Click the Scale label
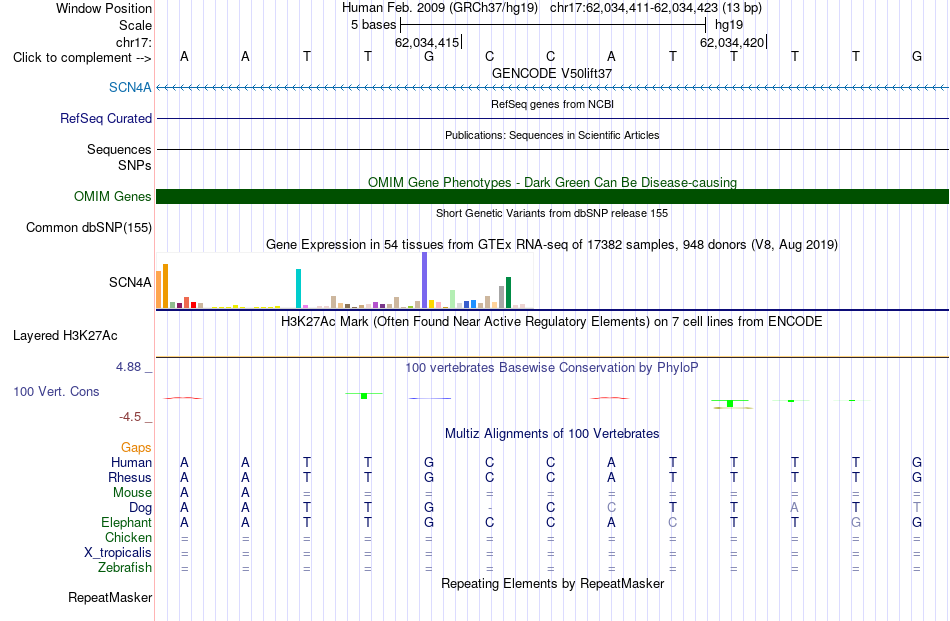The height and width of the screenshot is (621, 950). (x=135, y=25)
